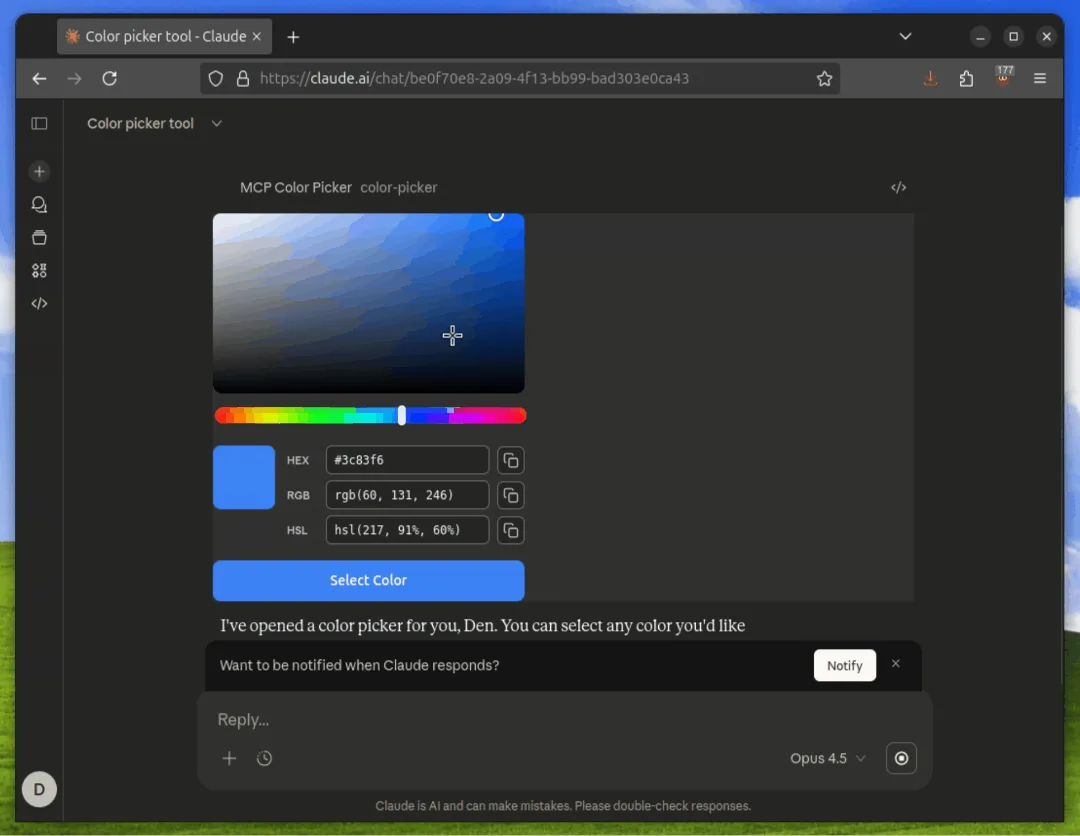Close the Color picker tool tab

click(257, 36)
